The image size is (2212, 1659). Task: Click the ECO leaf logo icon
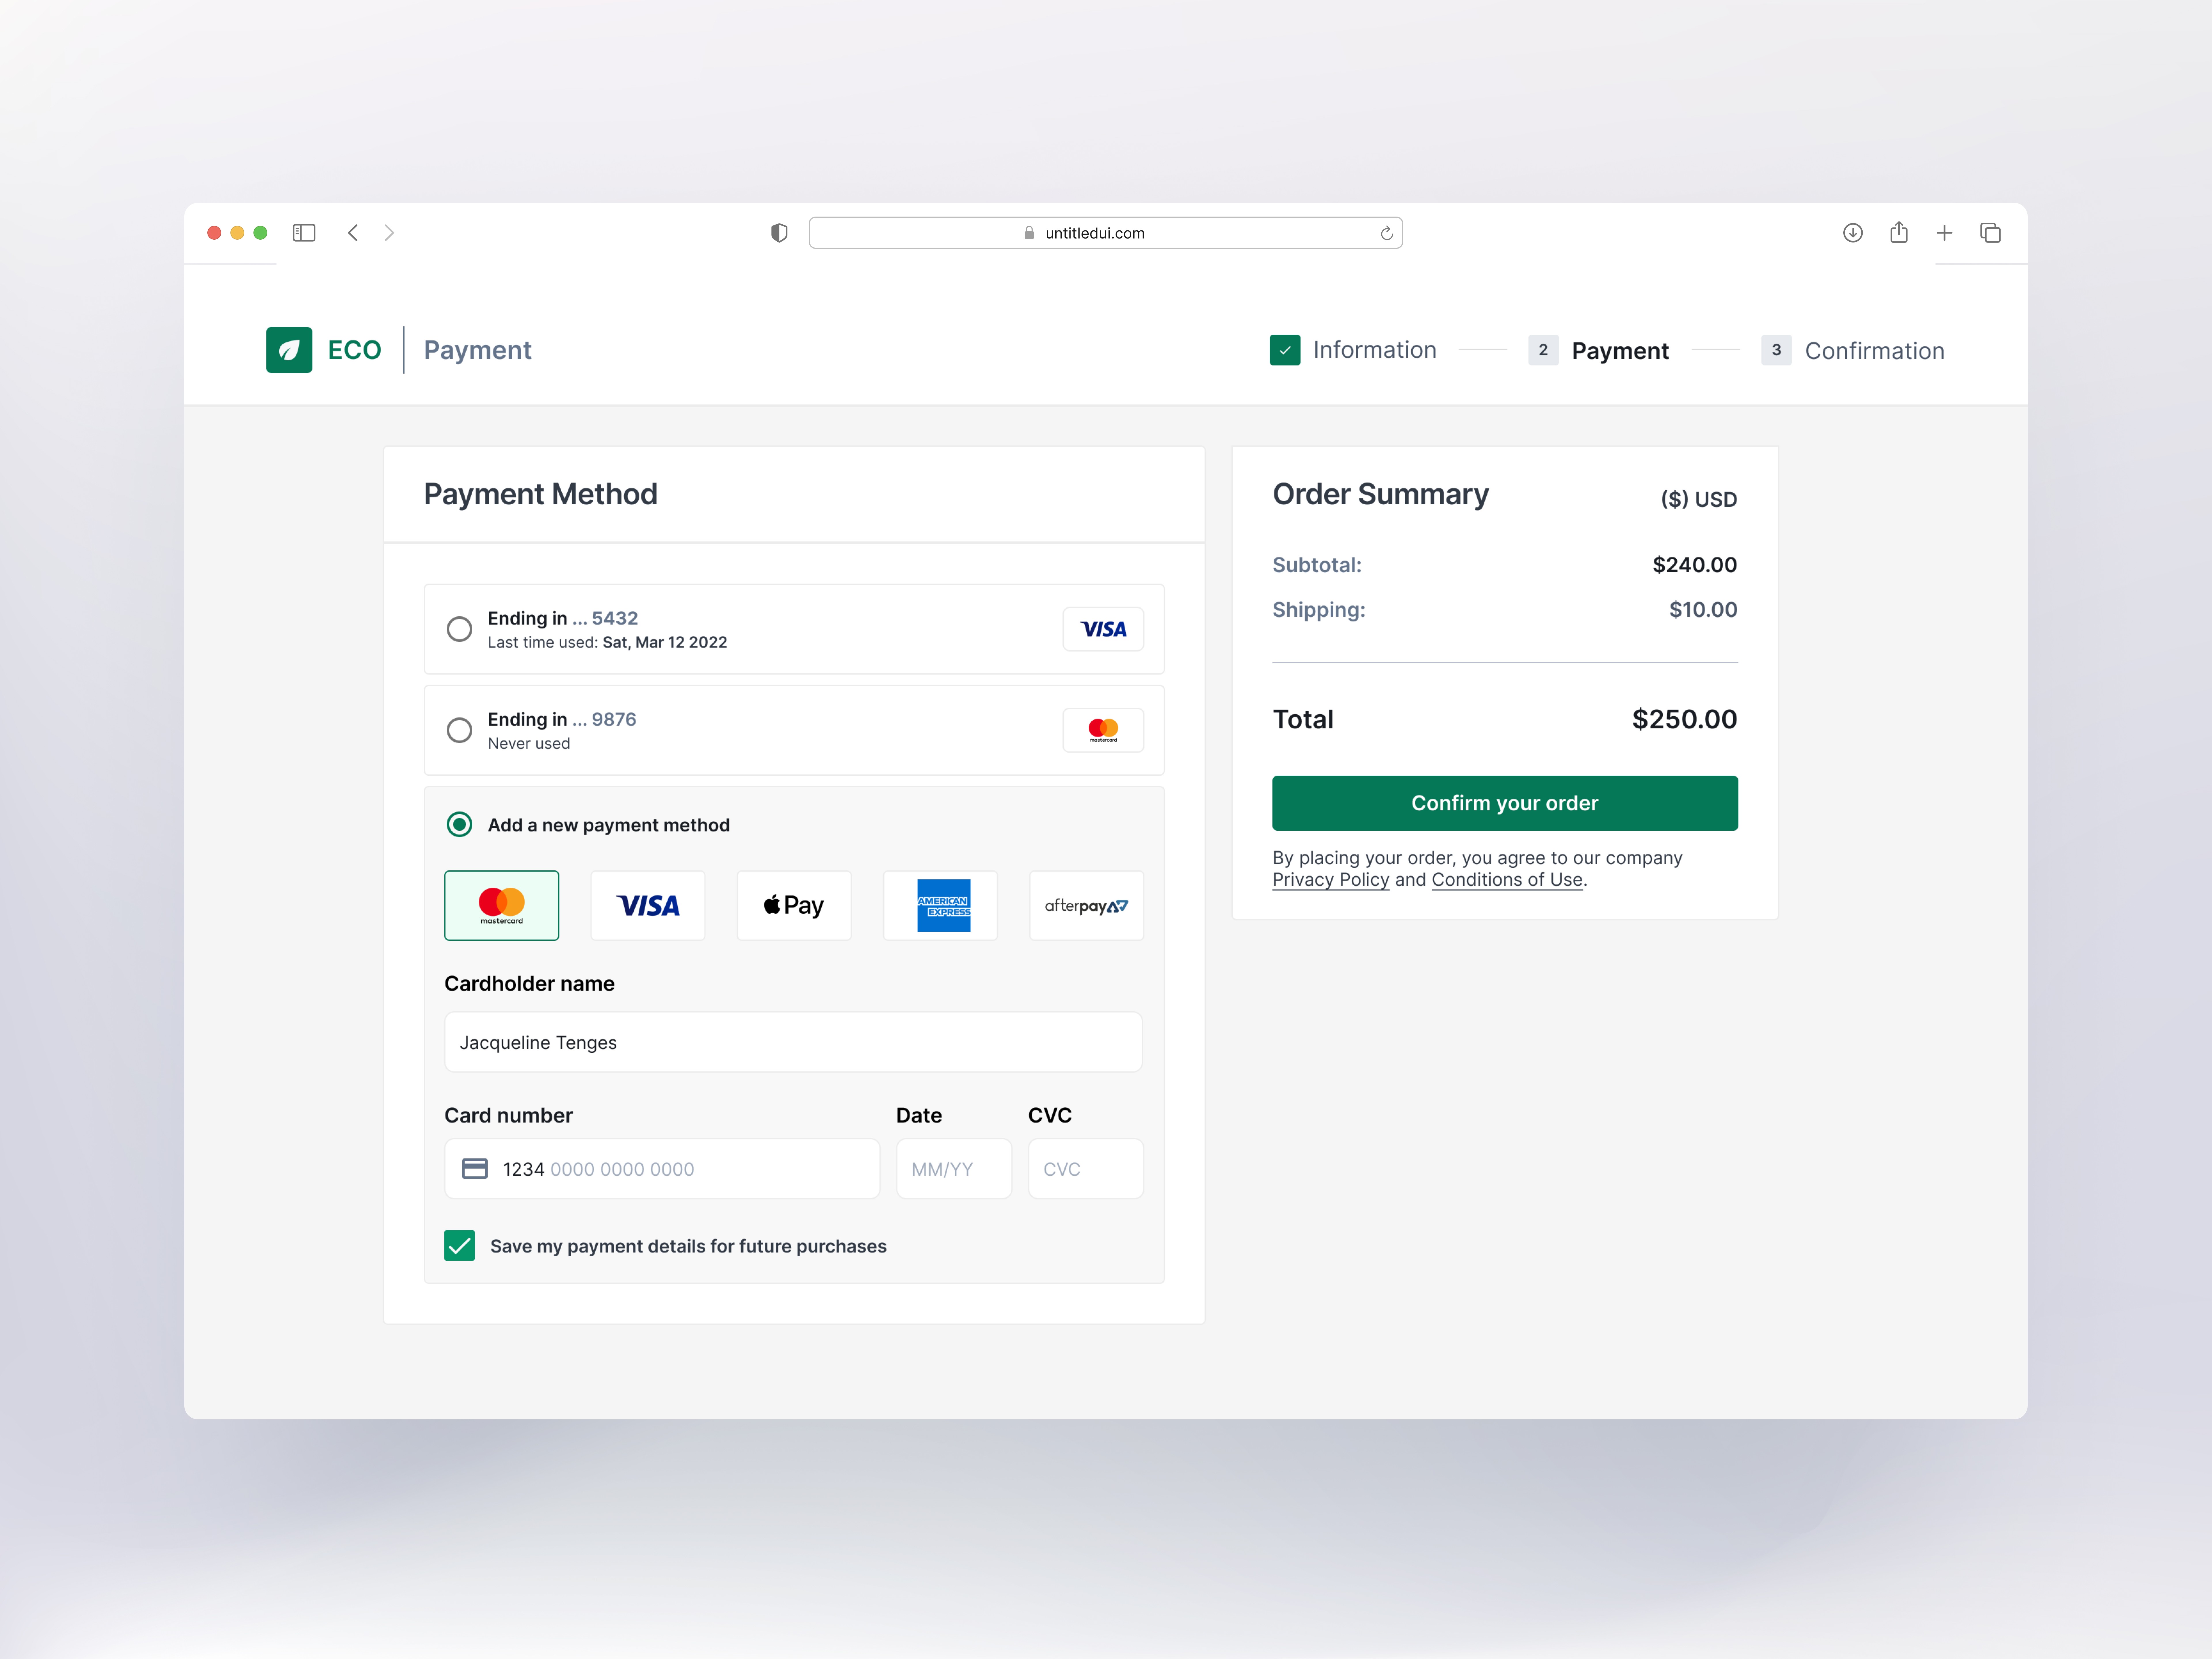point(289,350)
